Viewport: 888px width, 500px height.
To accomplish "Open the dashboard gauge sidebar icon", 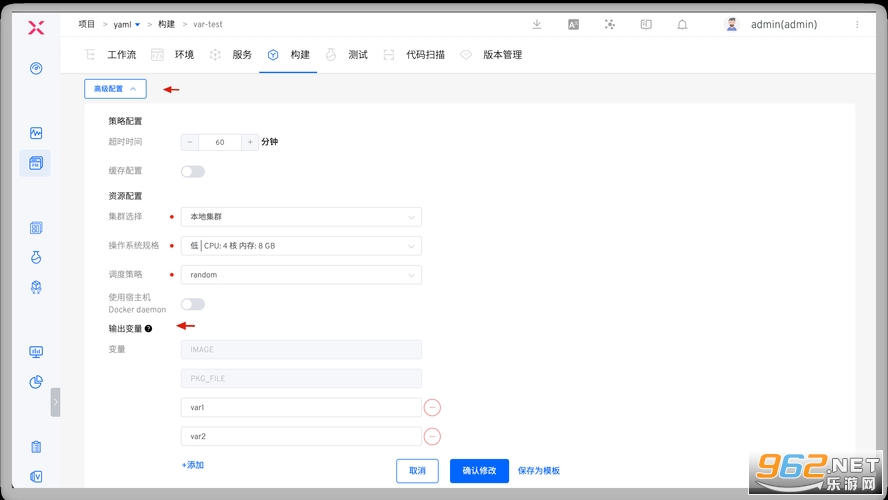I will 36,69.
